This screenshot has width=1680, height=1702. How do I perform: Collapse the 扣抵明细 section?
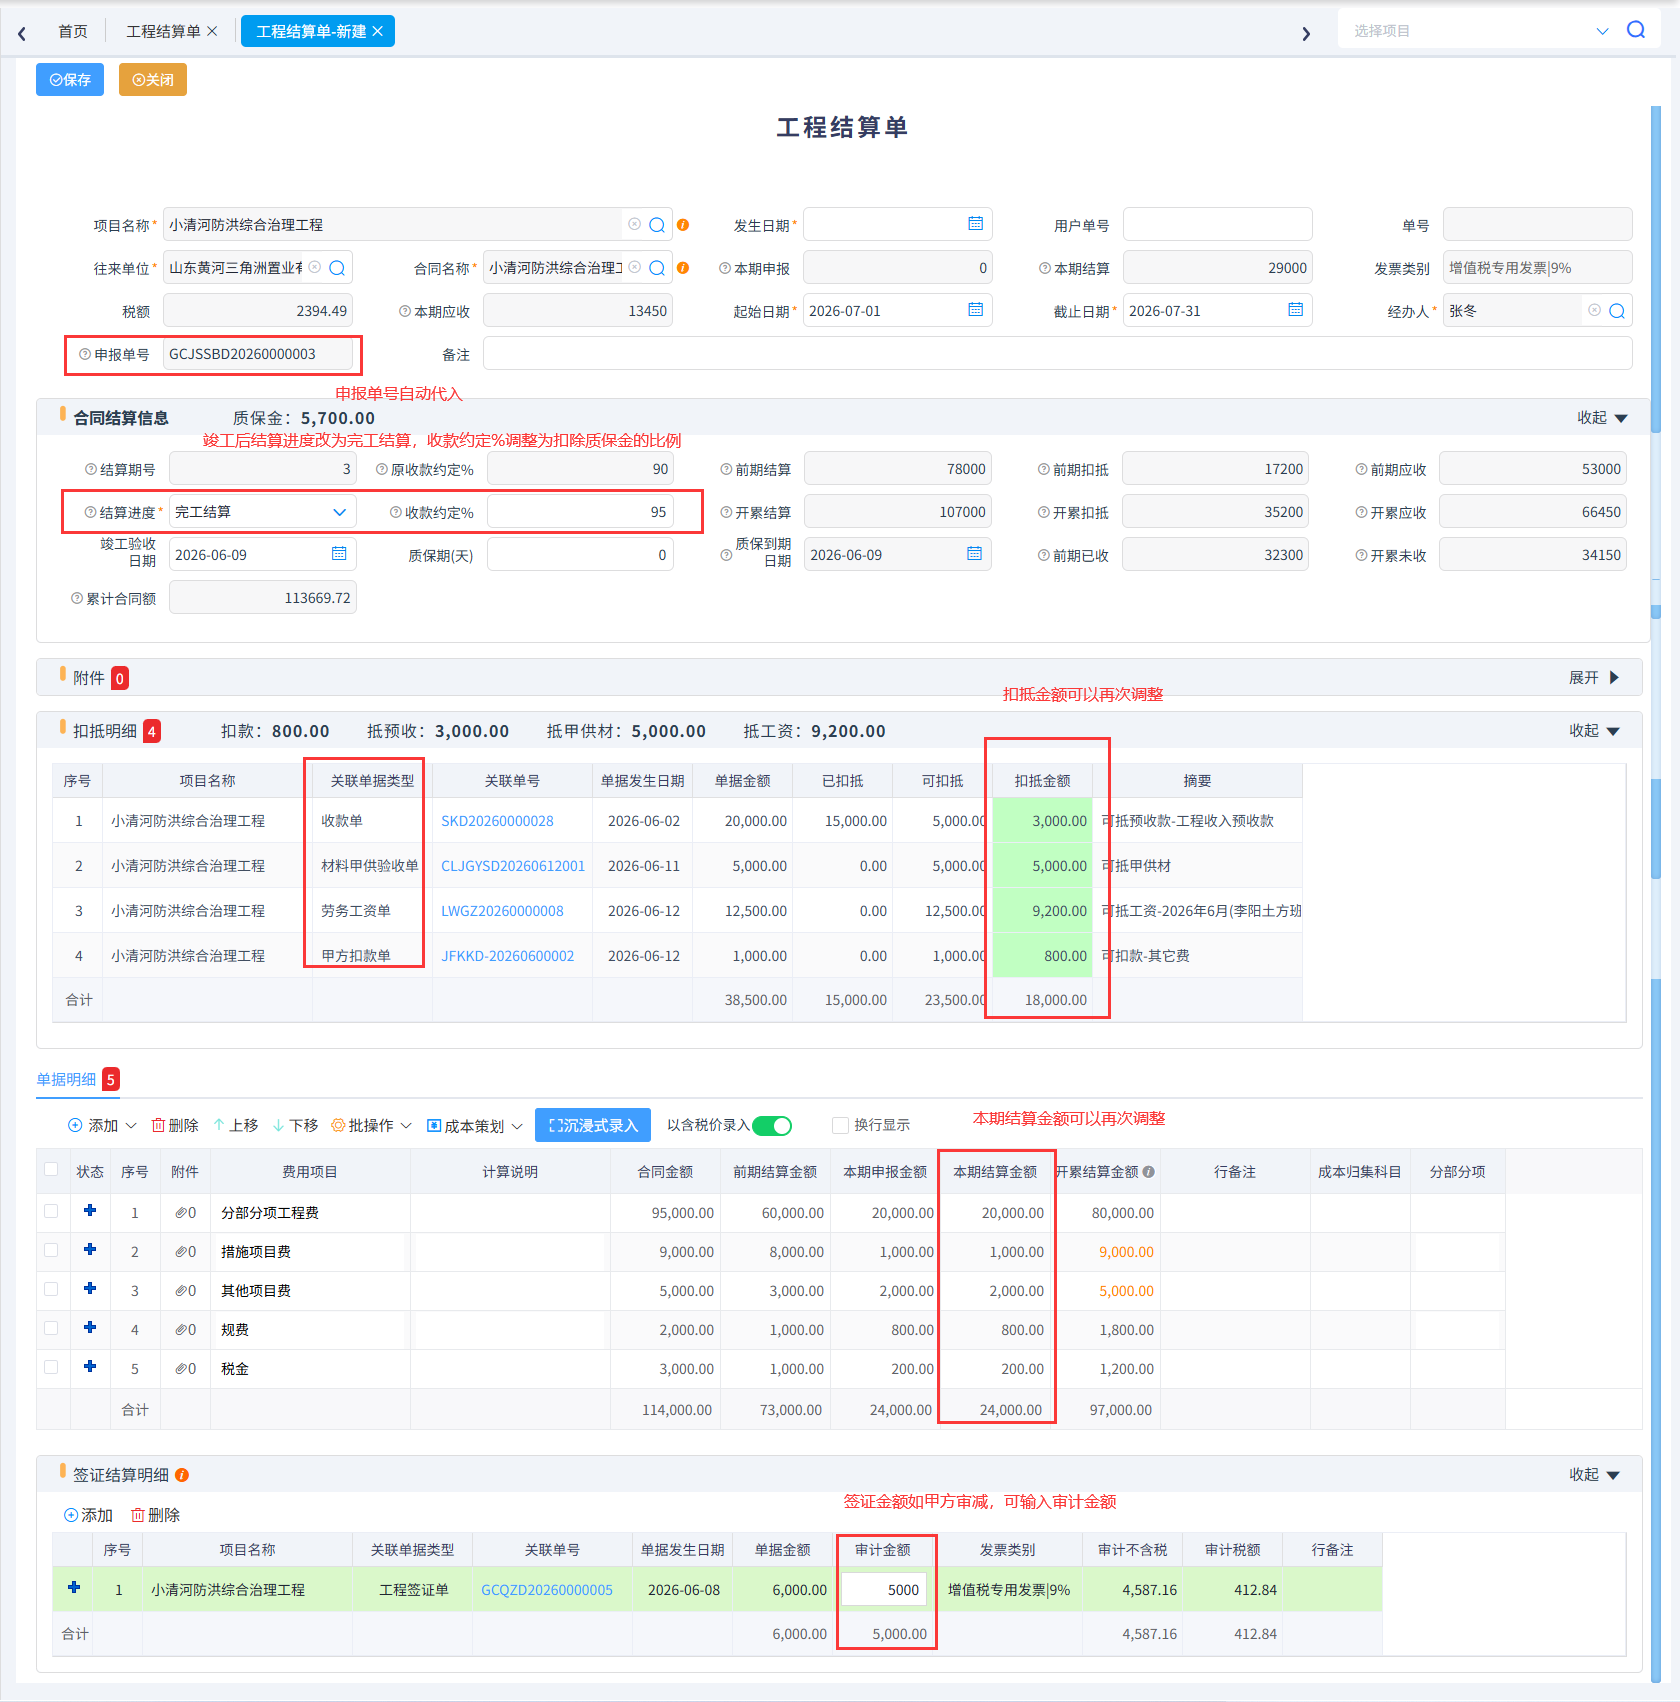click(1594, 731)
